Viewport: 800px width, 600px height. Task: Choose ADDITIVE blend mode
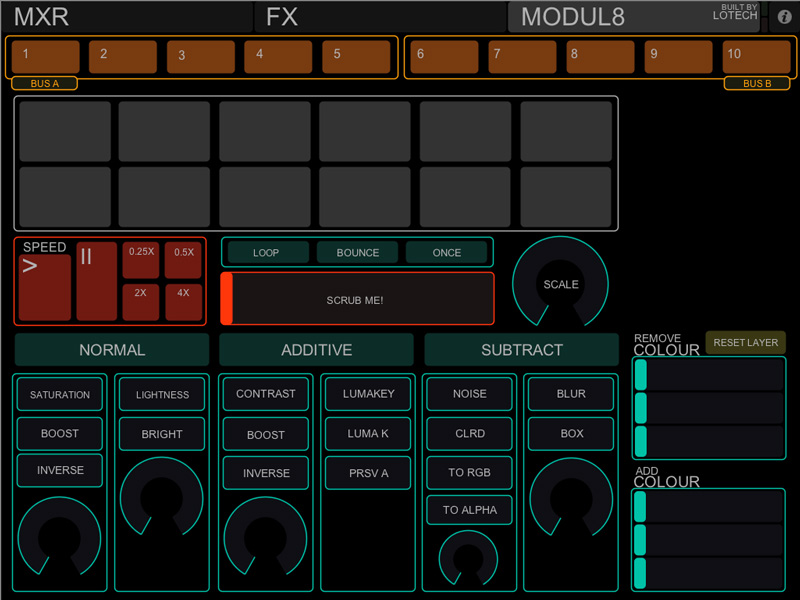click(x=316, y=350)
